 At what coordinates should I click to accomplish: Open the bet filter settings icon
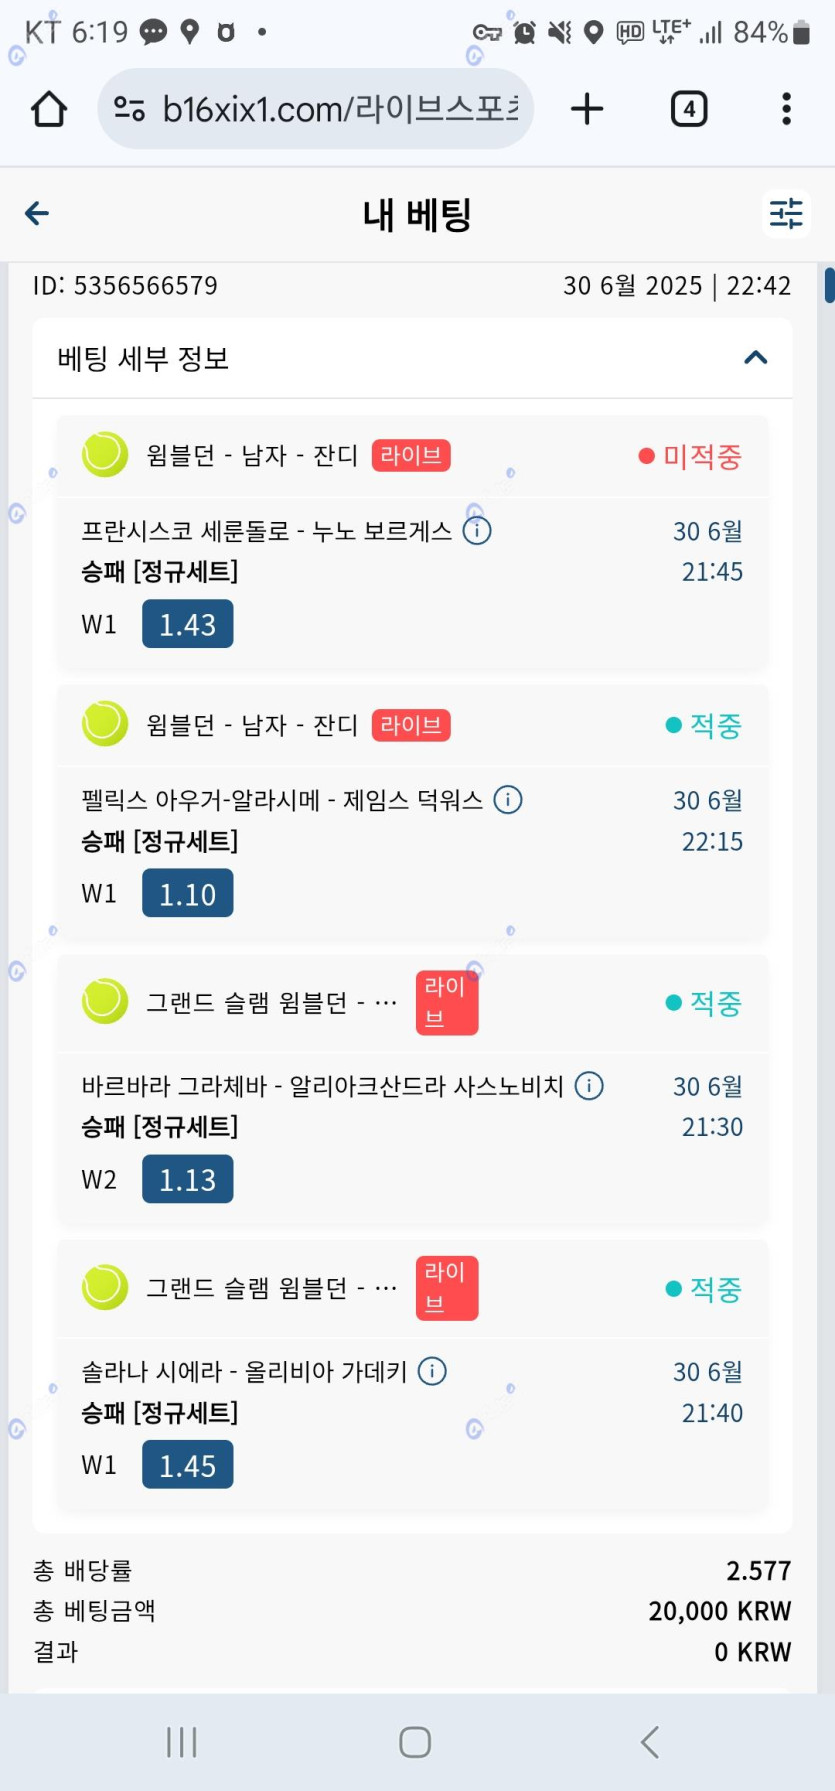tap(786, 213)
